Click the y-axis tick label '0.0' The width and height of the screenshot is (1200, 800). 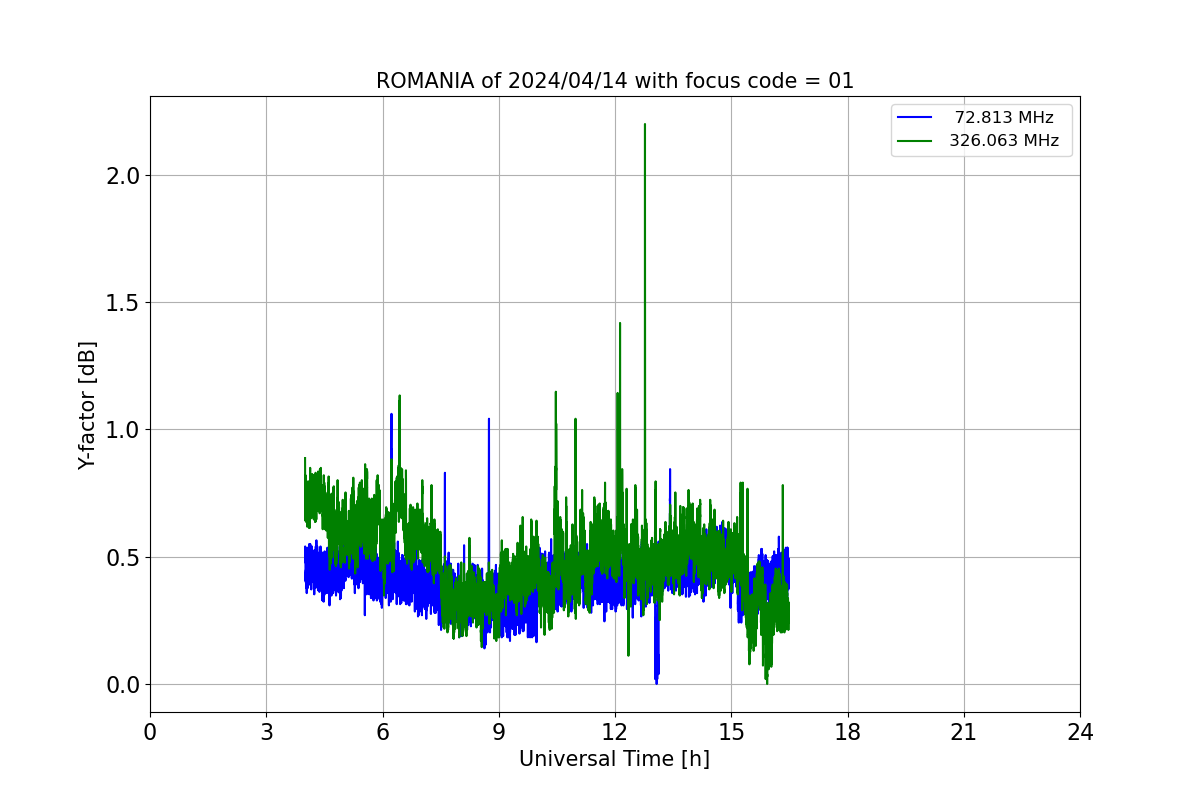coord(123,685)
